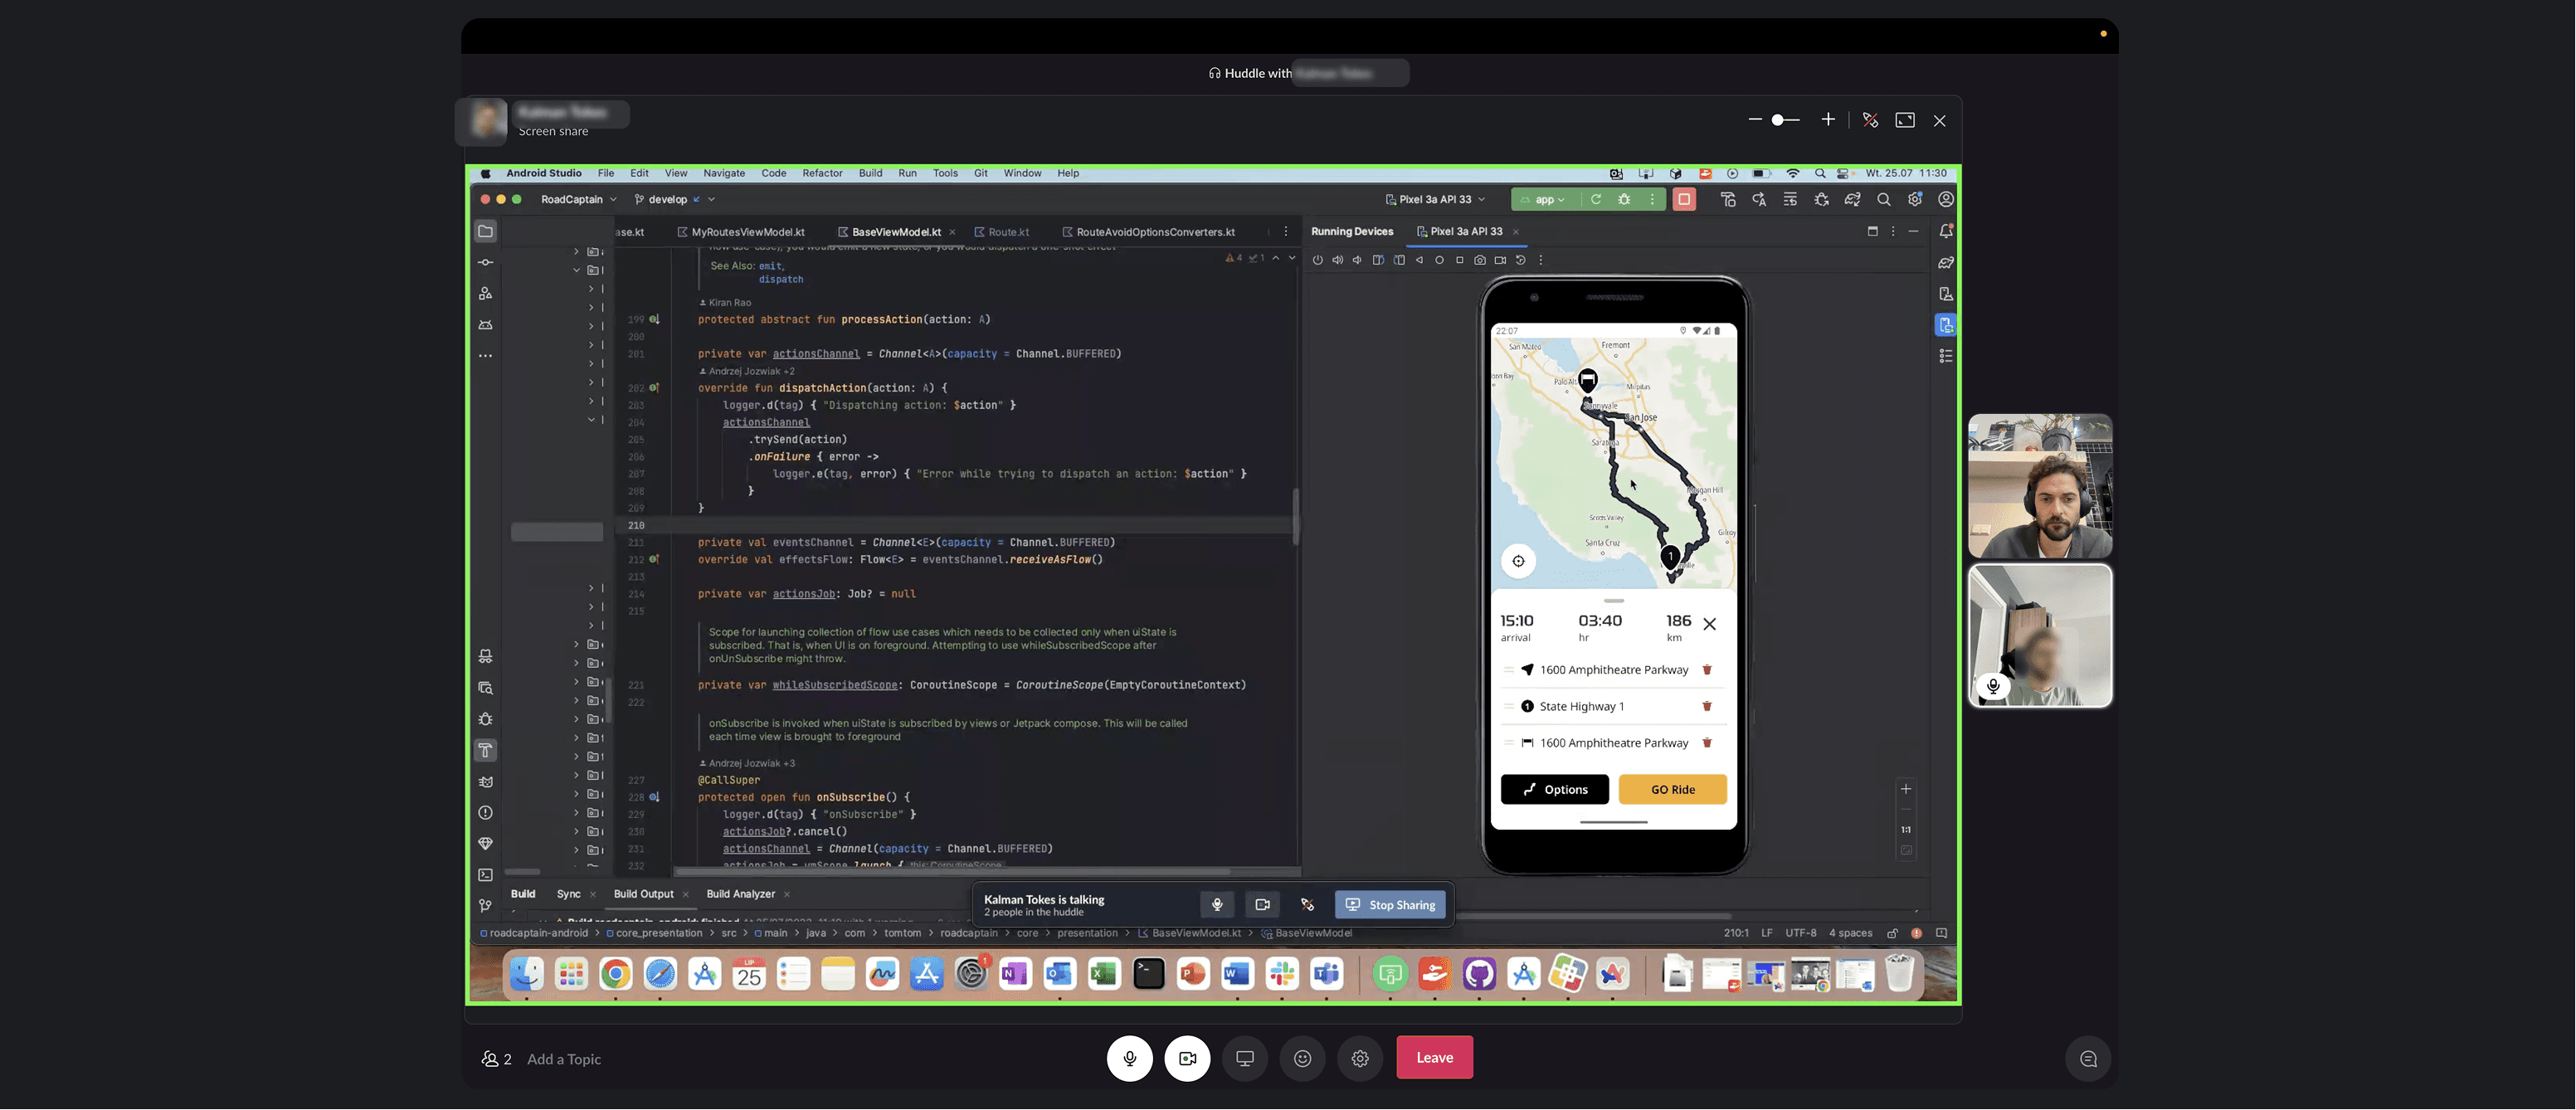Image resolution: width=2576 pixels, height=1110 pixels.
Task: Adjust the screen share zoom slider
Action: click(x=1778, y=120)
